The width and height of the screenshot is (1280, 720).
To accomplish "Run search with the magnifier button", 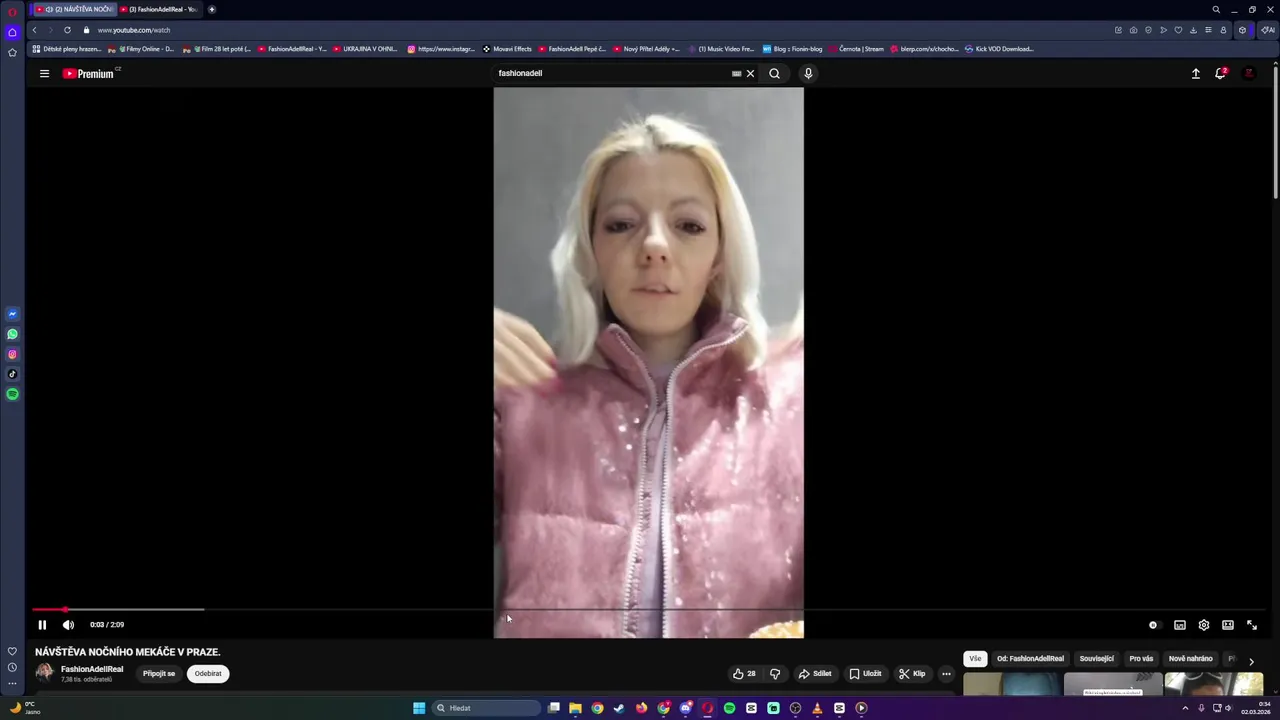I will point(774,73).
